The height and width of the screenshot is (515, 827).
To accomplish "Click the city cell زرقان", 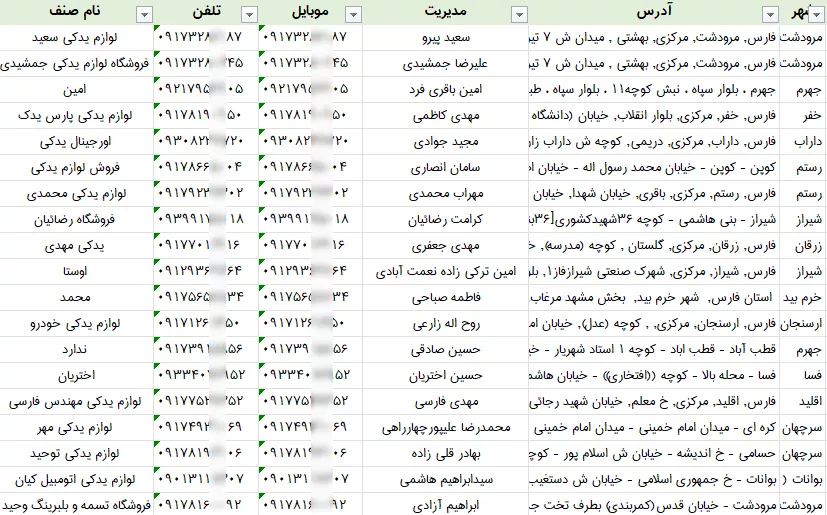I will [803, 245].
